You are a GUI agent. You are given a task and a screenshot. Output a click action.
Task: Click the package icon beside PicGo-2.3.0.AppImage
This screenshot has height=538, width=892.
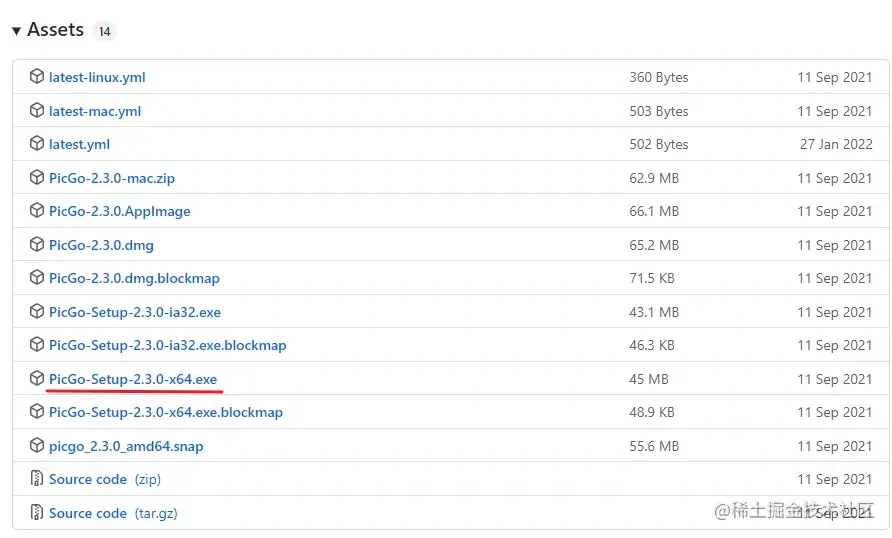click(36, 210)
